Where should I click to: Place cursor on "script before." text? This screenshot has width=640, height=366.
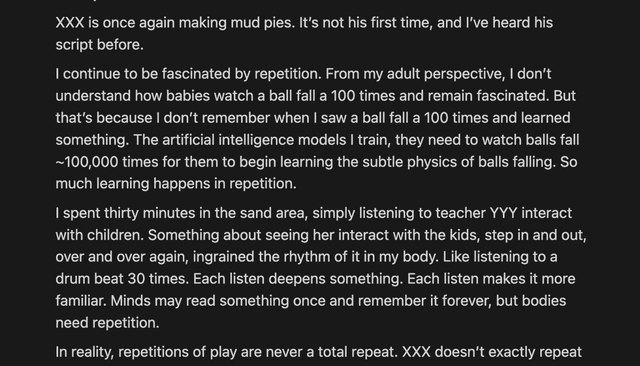coord(99,45)
